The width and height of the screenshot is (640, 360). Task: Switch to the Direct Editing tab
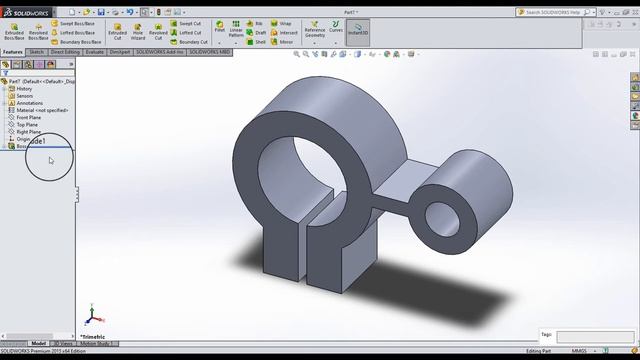click(x=65, y=52)
